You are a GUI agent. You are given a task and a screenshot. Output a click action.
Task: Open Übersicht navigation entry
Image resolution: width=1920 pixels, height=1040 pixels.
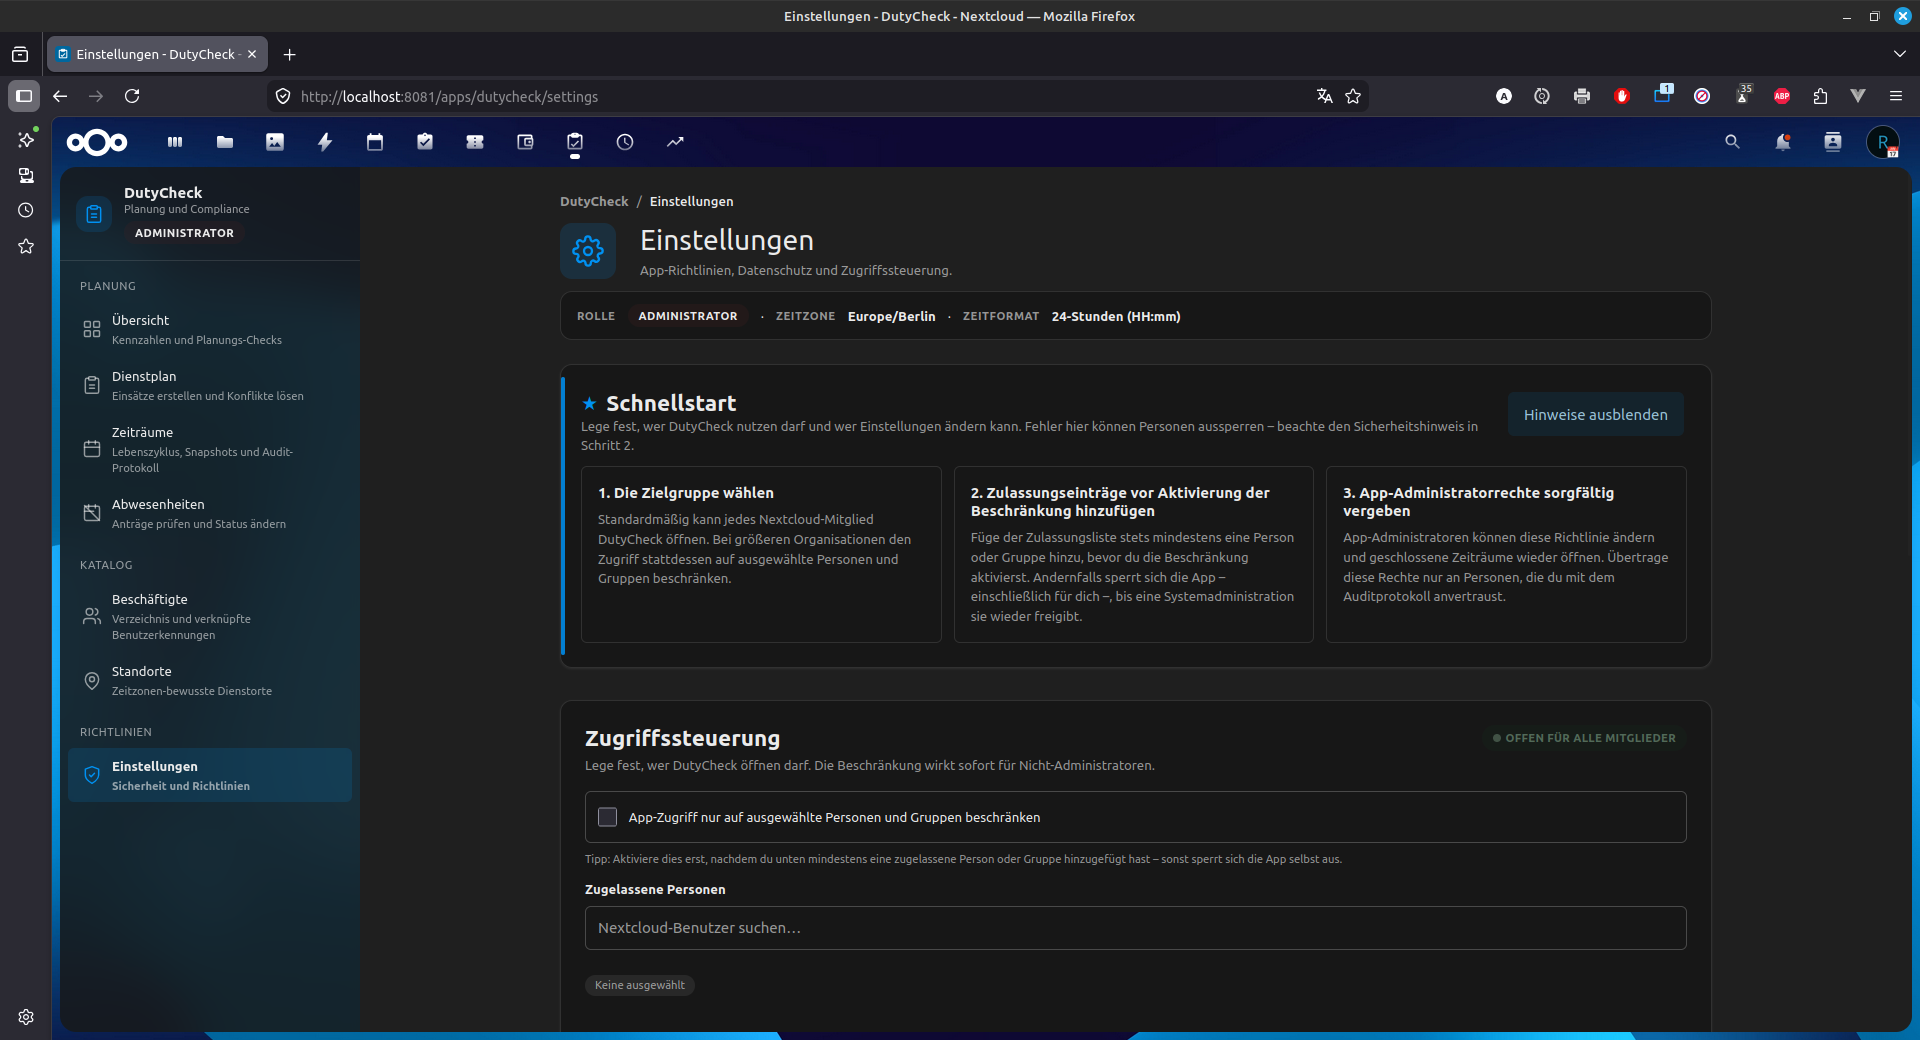tap(210, 329)
